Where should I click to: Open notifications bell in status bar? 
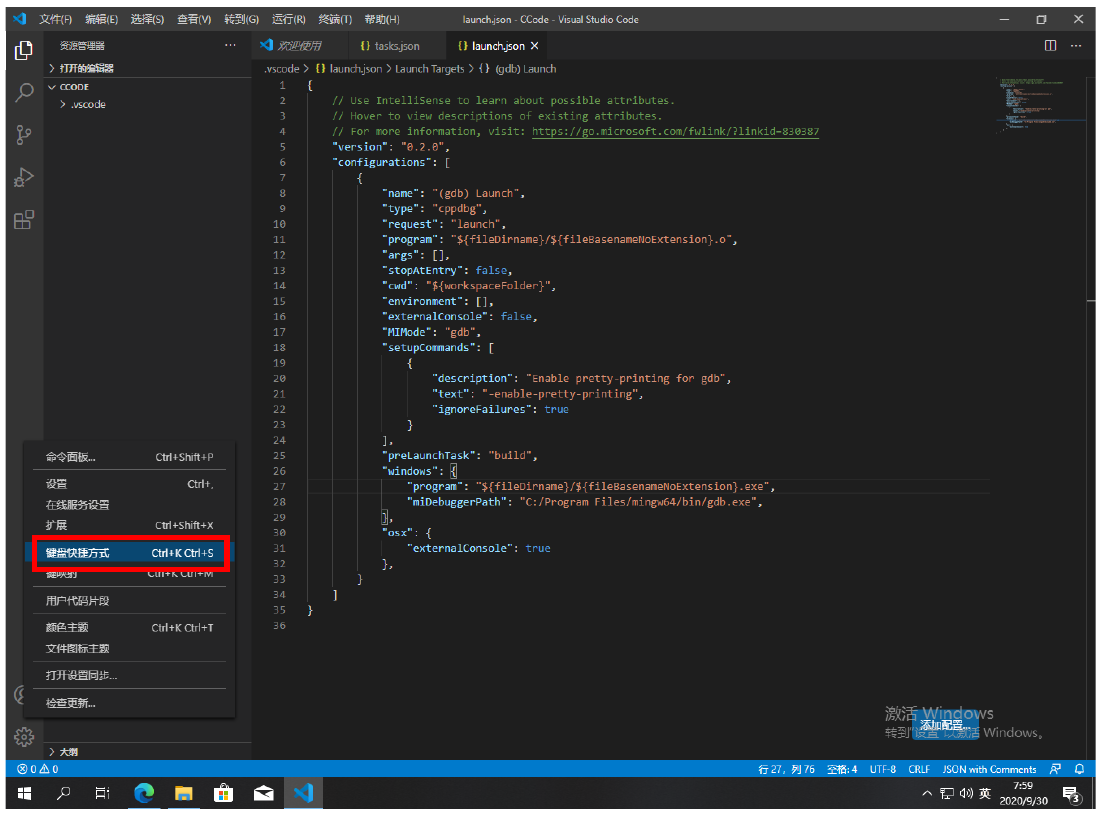click(1079, 769)
